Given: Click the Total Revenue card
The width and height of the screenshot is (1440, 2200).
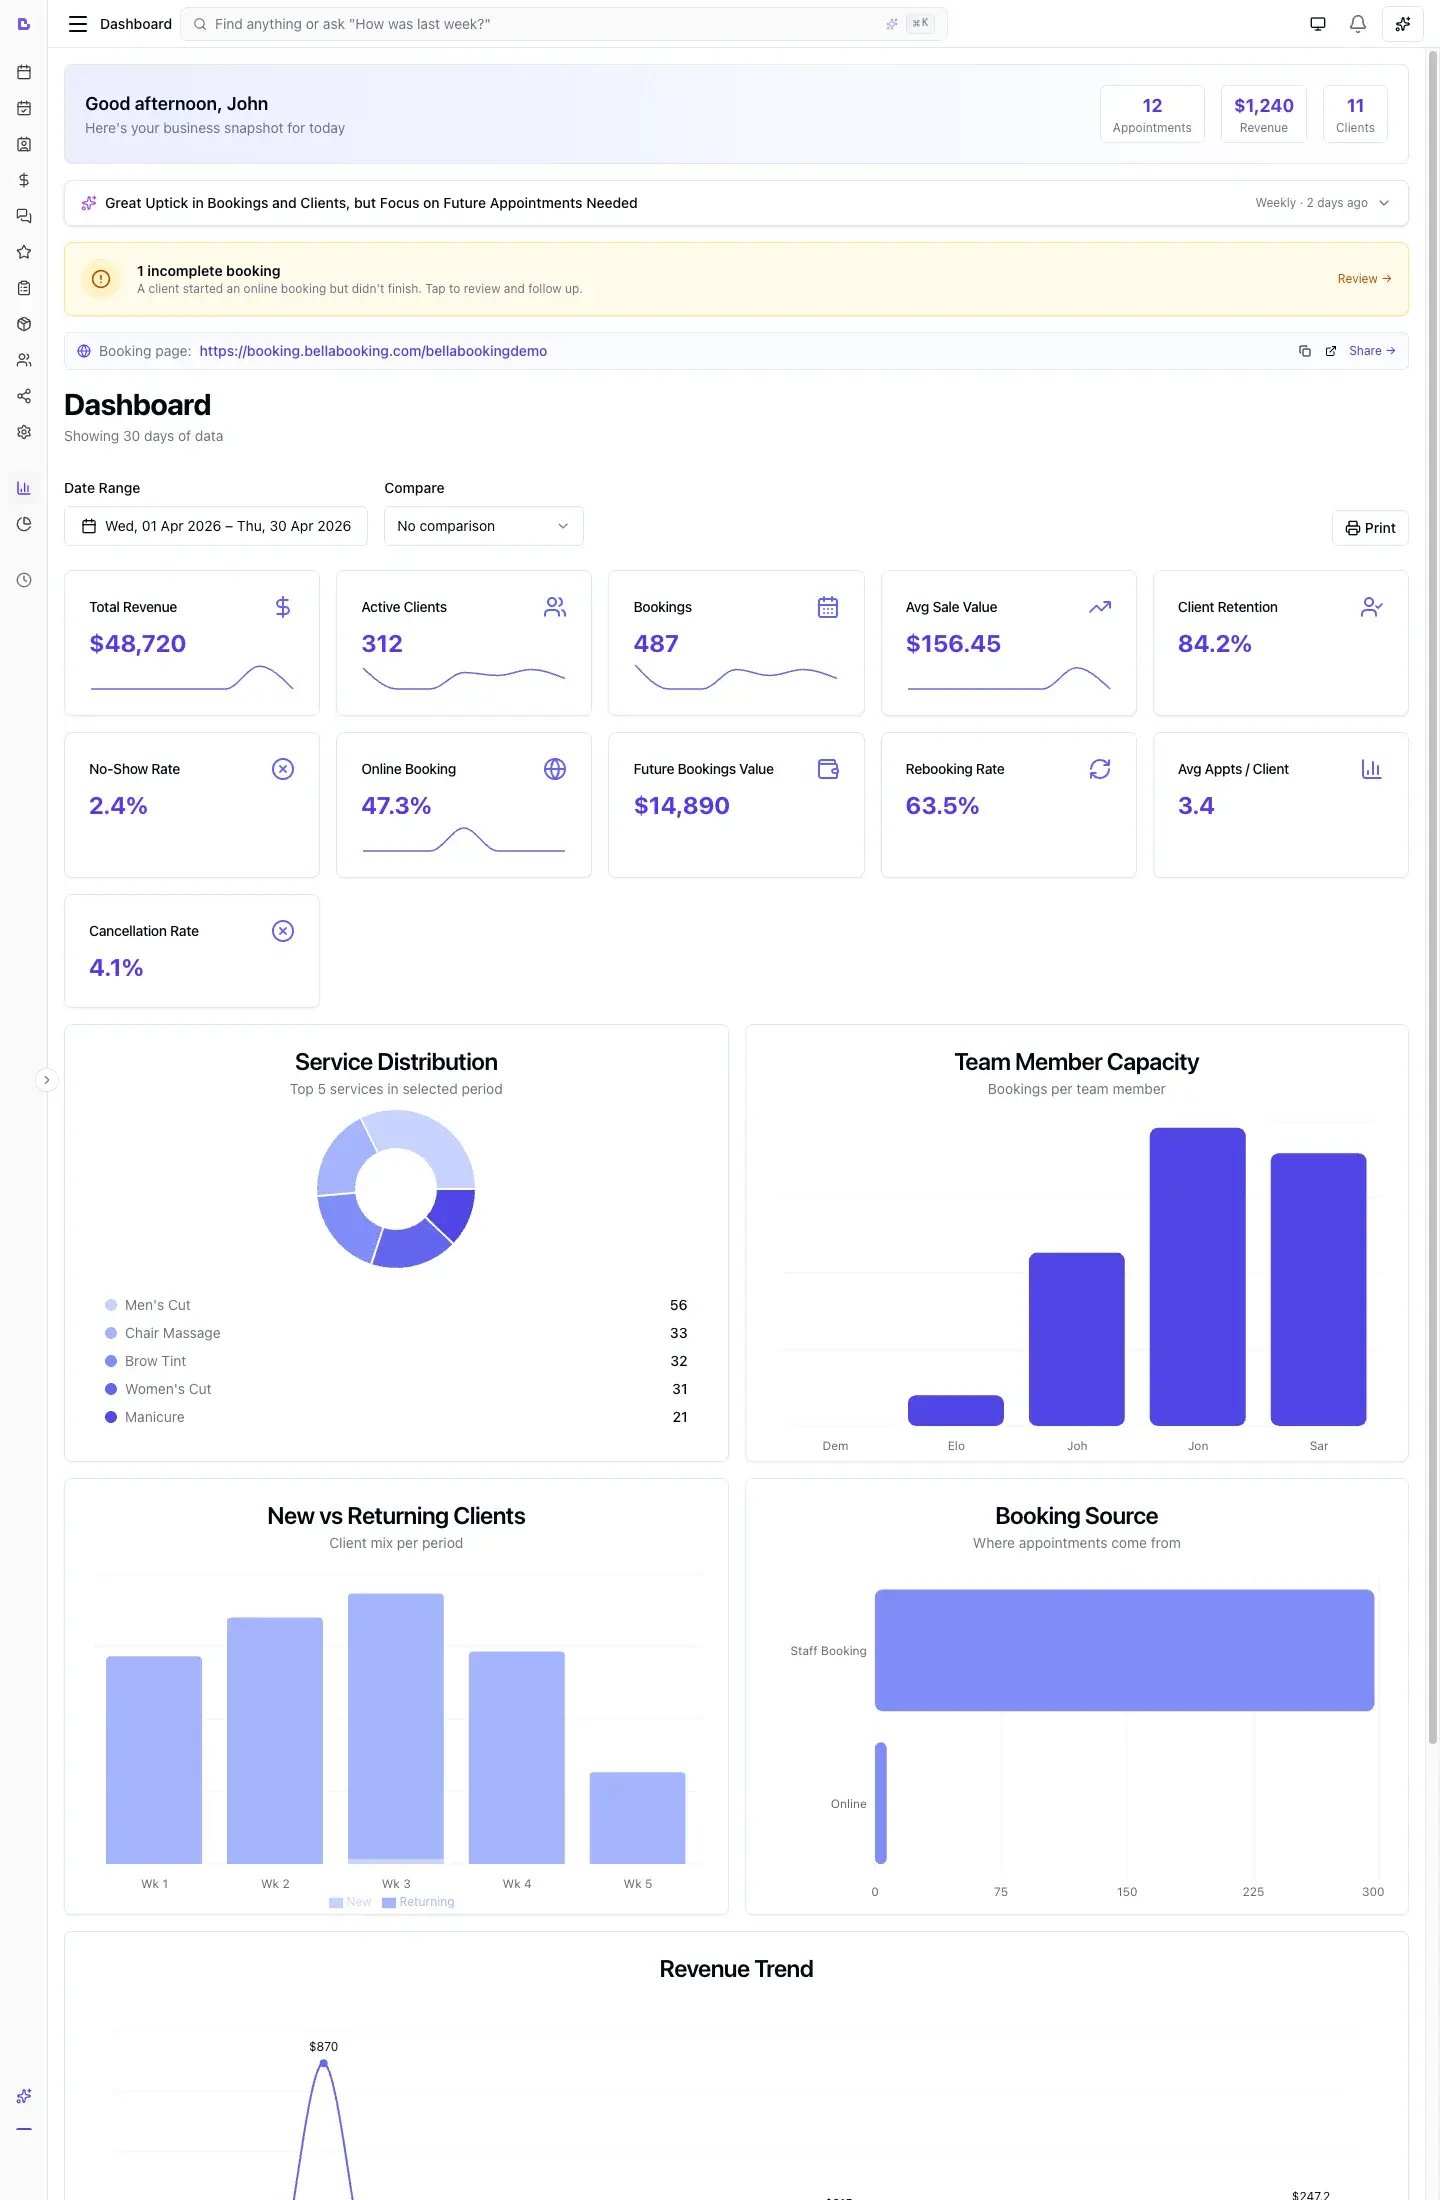Looking at the screenshot, I should pyautogui.click(x=192, y=643).
